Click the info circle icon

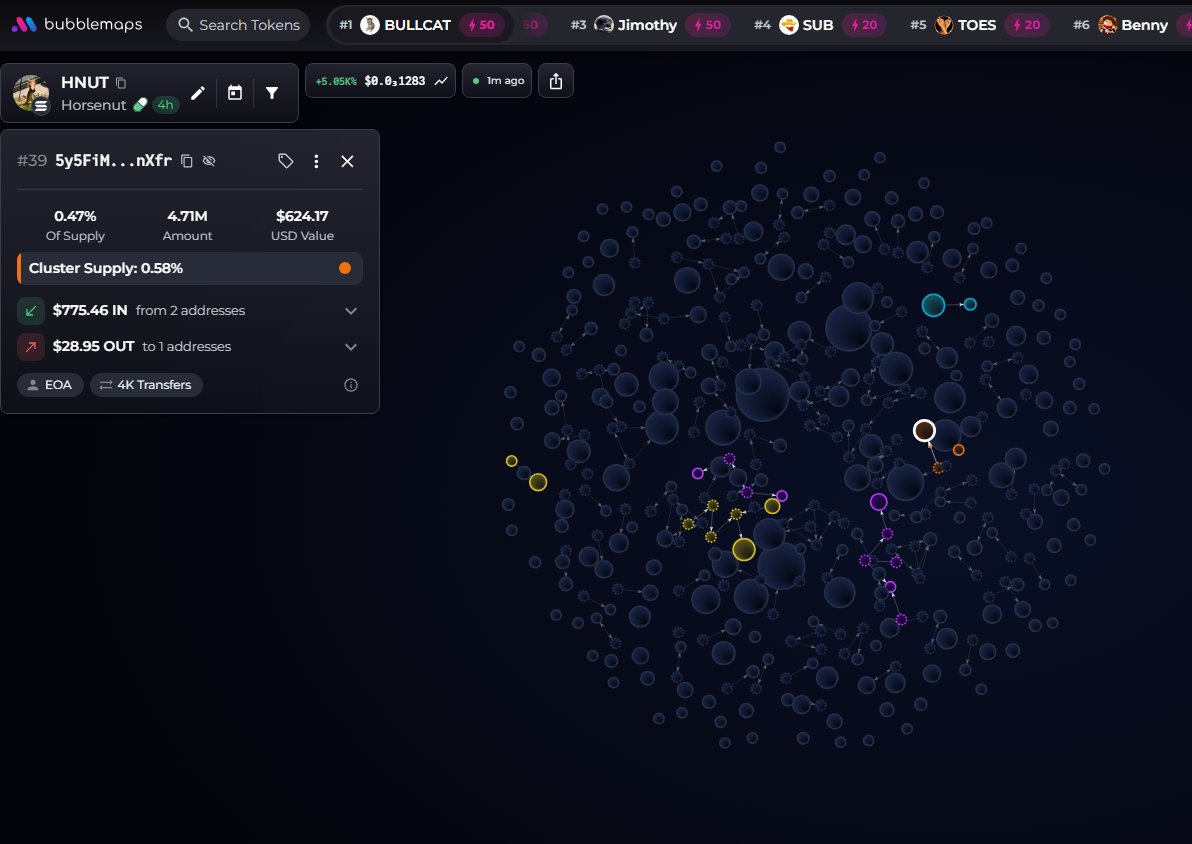[x=350, y=385]
